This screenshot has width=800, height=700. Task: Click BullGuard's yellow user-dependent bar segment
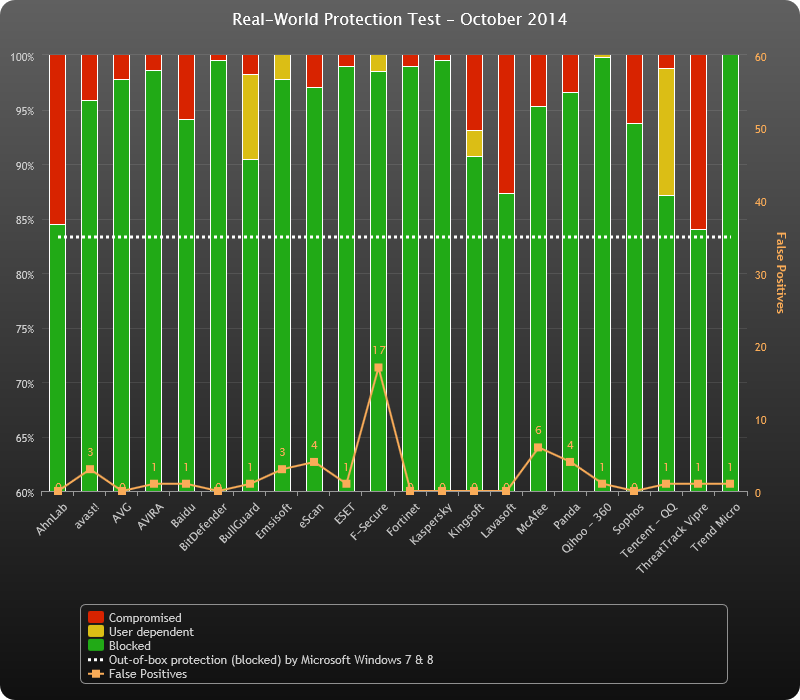coord(250,117)
